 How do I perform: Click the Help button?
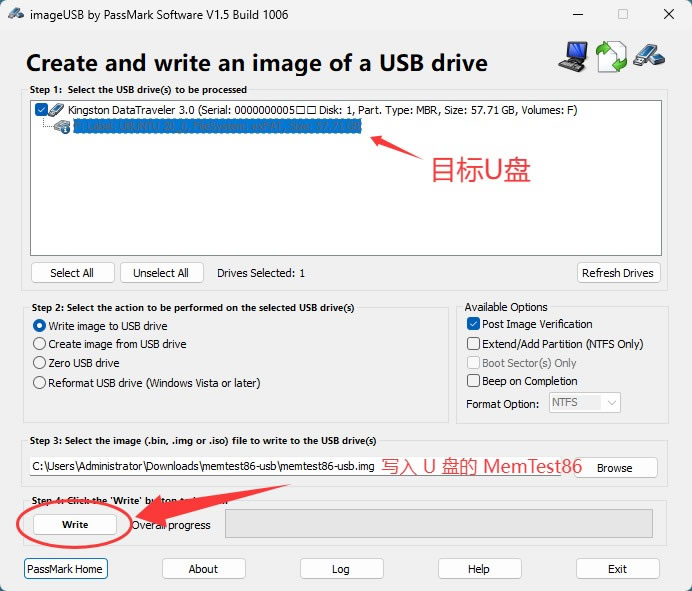coord(479,569)
